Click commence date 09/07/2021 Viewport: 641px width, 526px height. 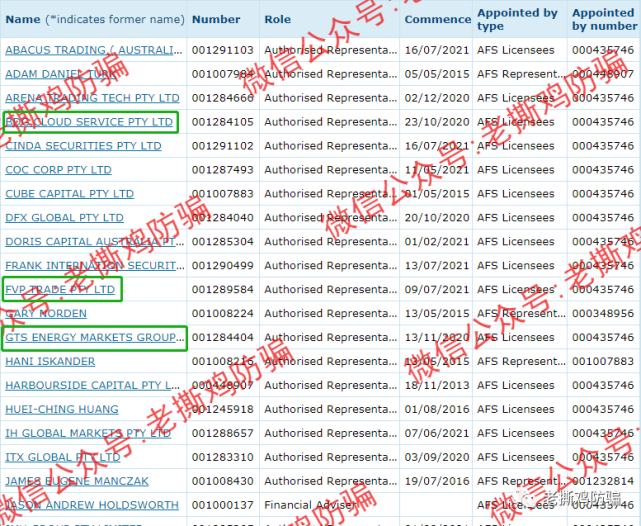tap(437, 289)
